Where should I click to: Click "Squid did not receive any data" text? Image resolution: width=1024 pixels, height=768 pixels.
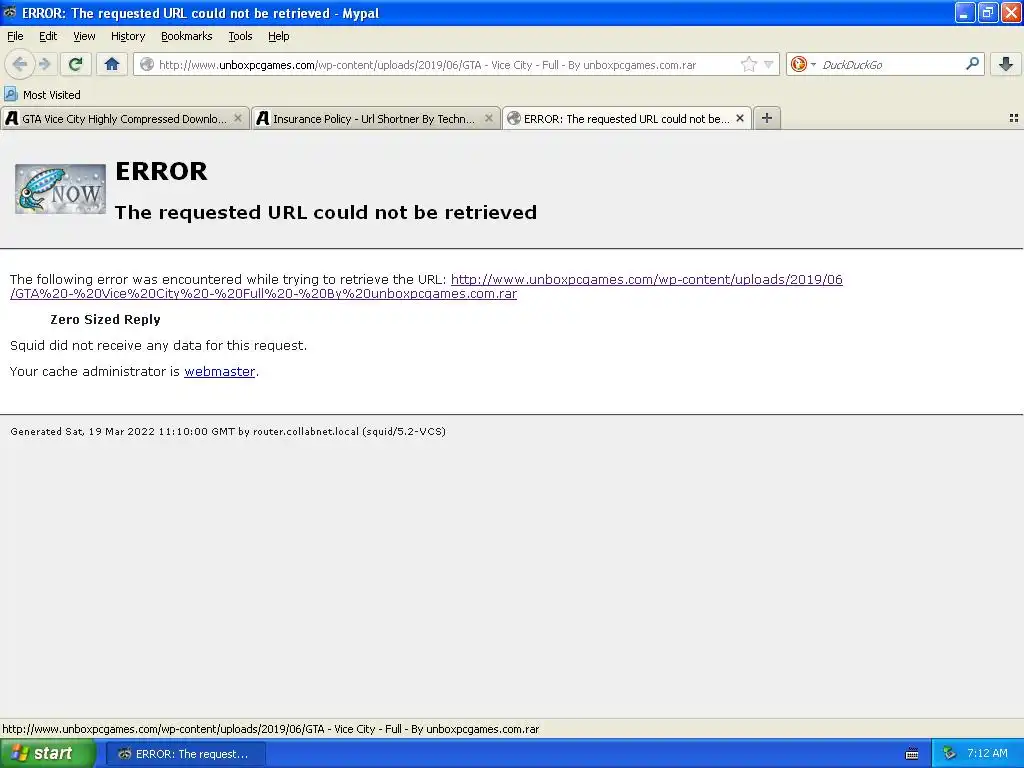tap(158, 345)
